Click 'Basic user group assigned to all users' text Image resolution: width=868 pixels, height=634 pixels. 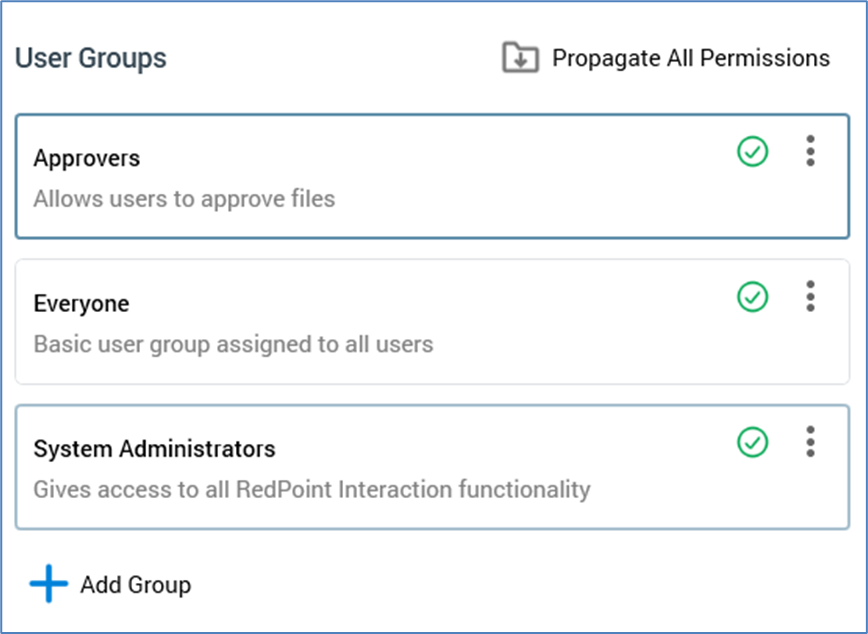[x=233, y=345]
